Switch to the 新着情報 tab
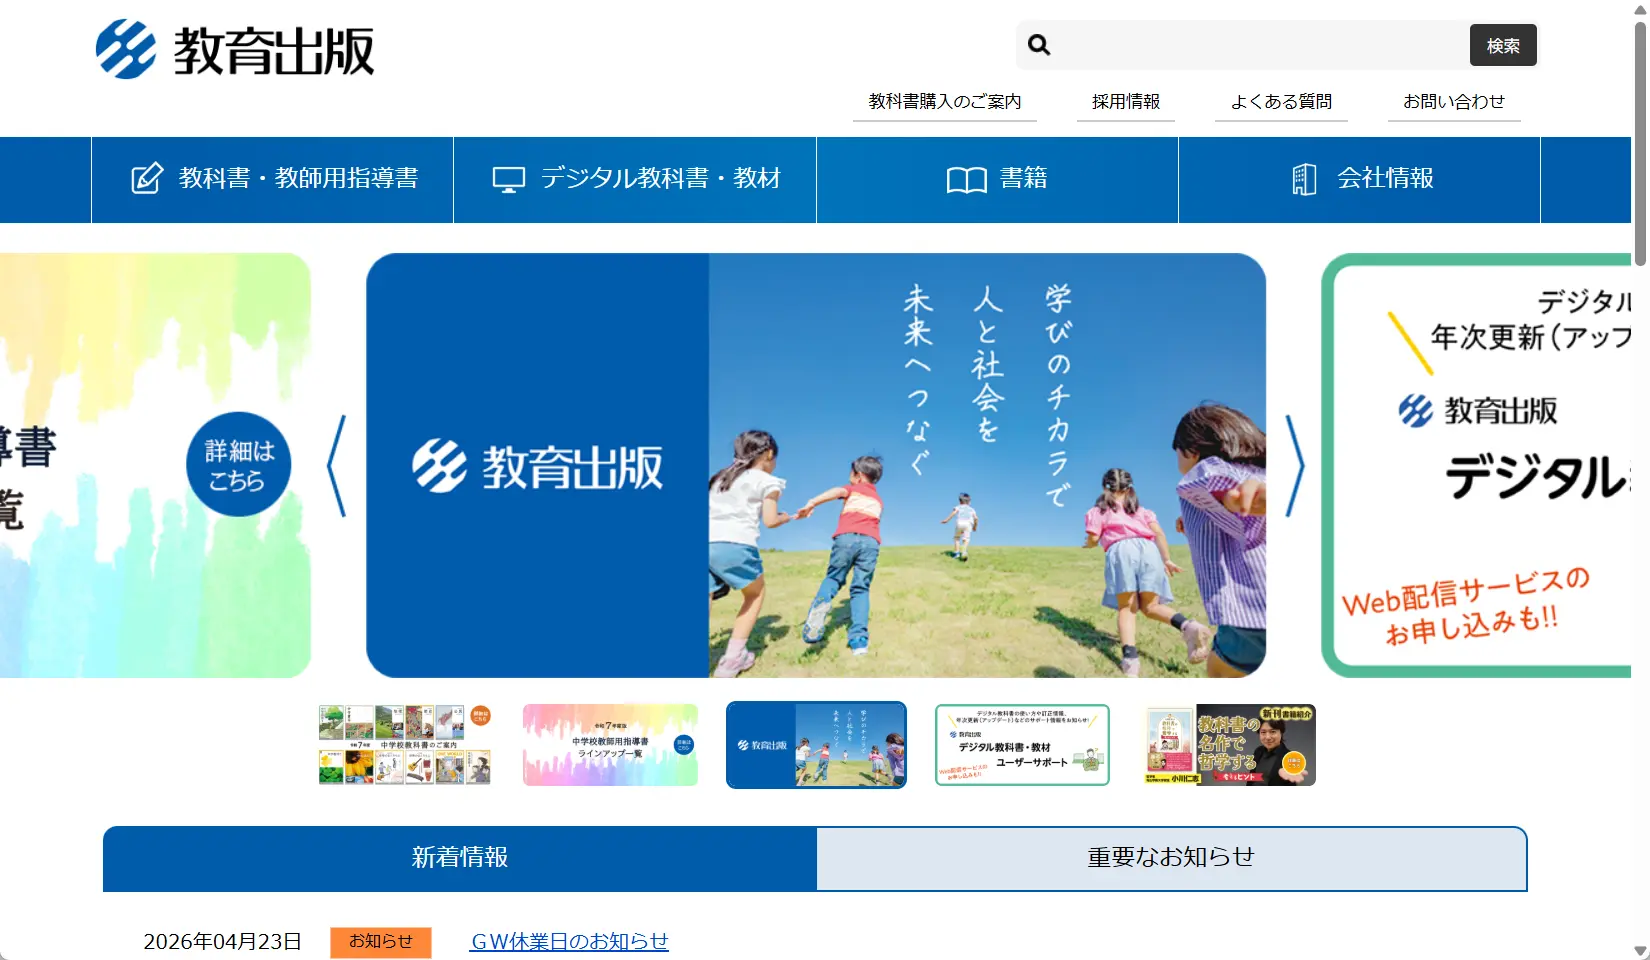 (x=460, y=857)
